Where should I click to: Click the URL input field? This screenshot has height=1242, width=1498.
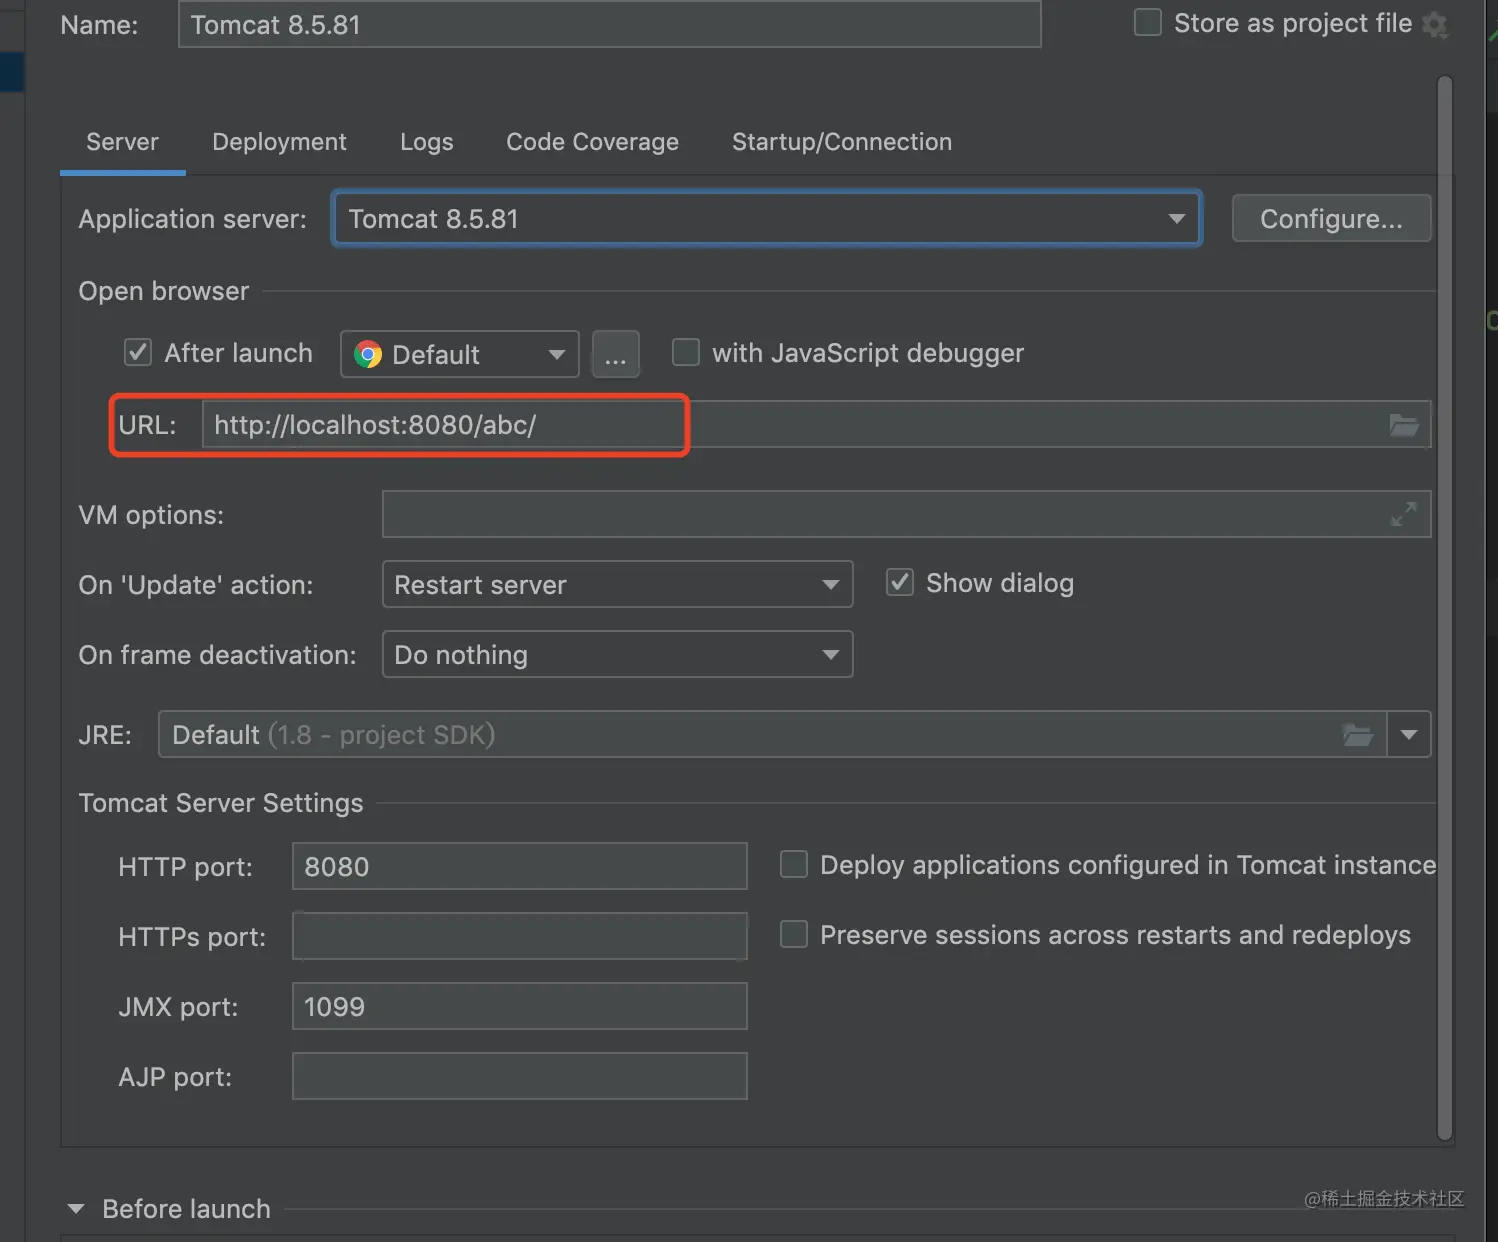tap(816, 424)
